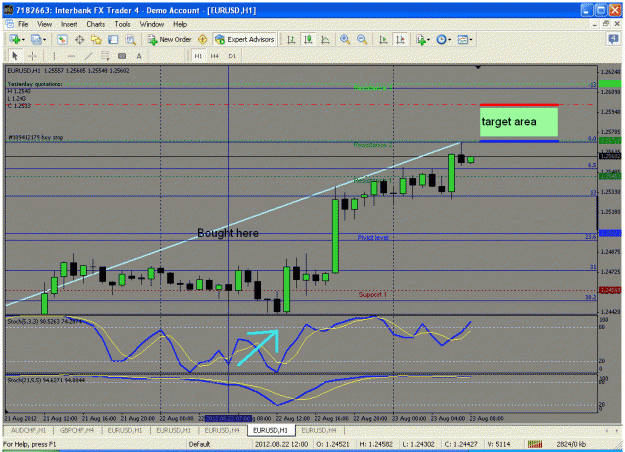This screenshot has width=625, height=452.
Task: Open the Help menu
Action: coord(180,24)
